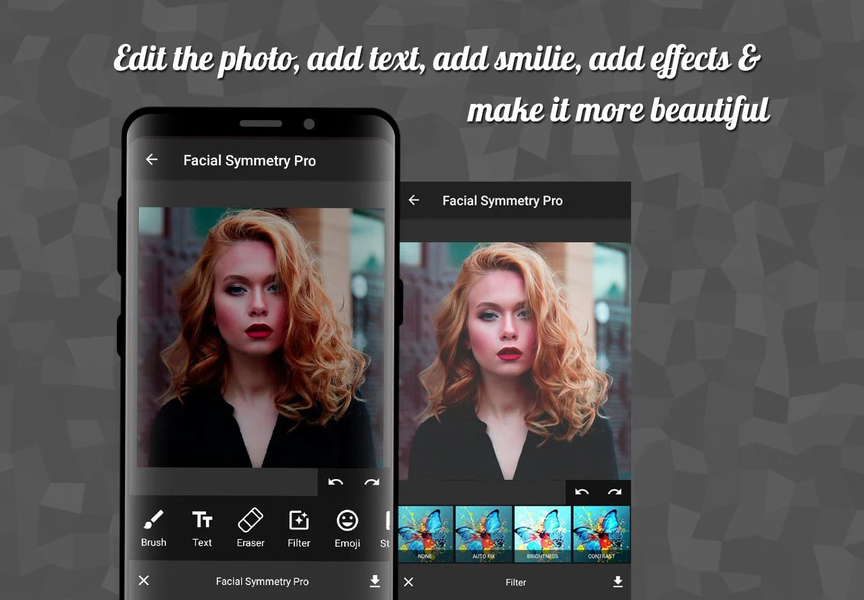Tap download icon on the Filter bar
864x600 pixels.
(617, 582)
